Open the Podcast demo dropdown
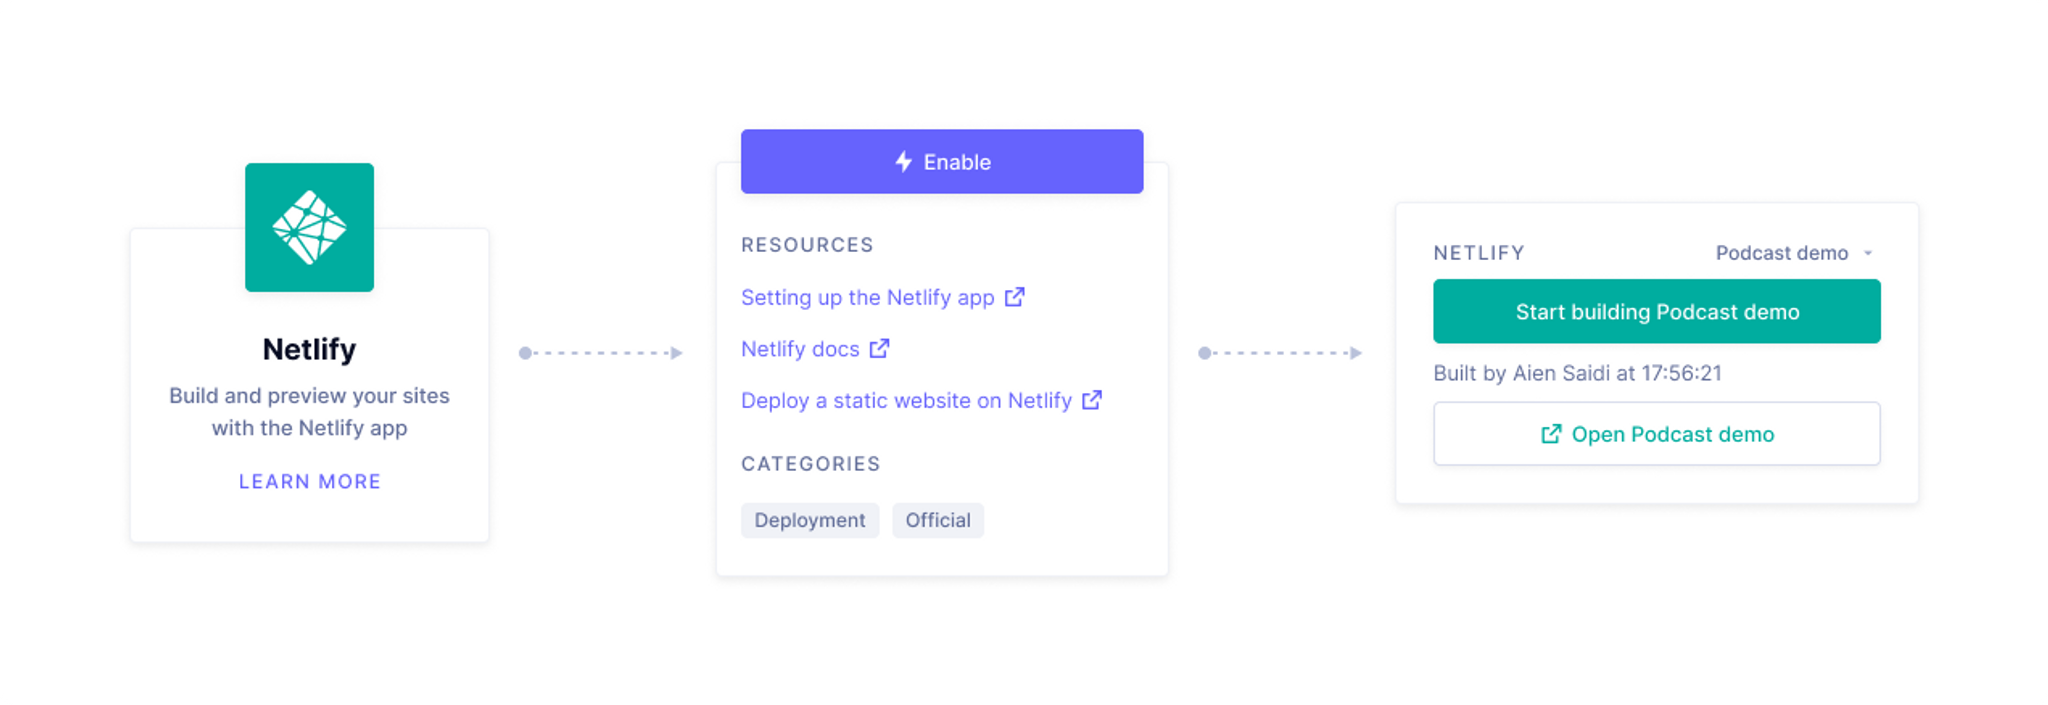 point(1790,253)
